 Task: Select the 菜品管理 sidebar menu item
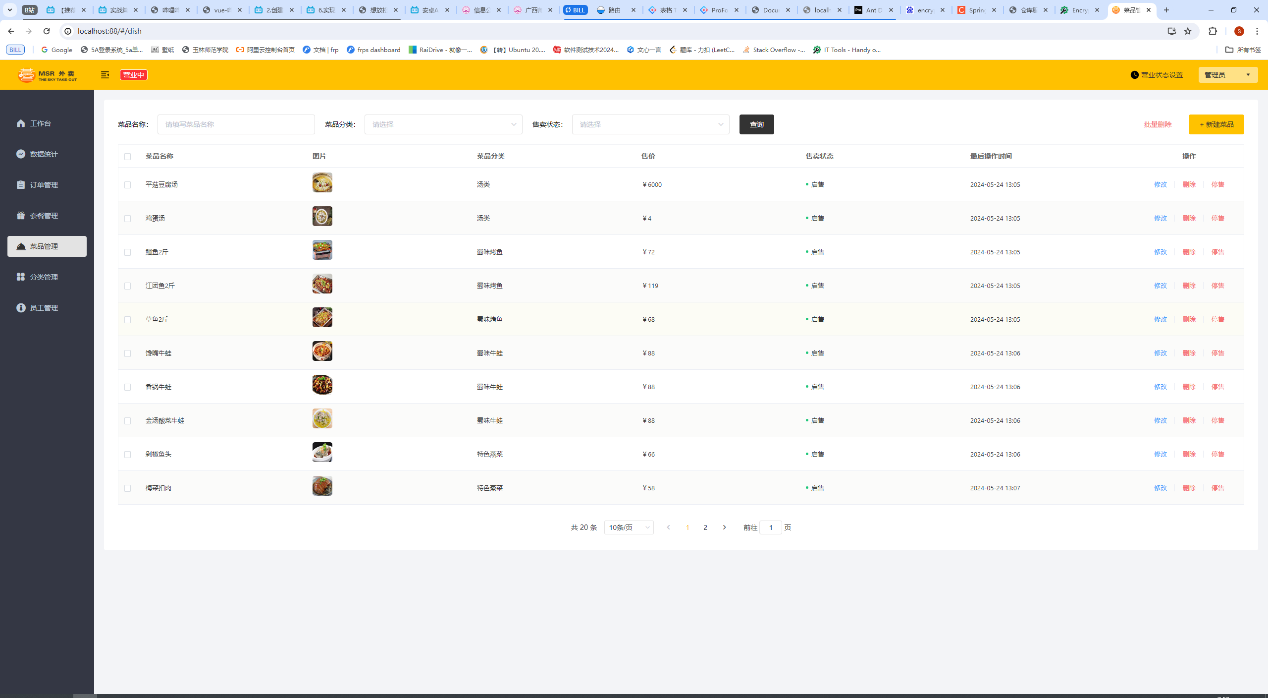pos(47,246)
